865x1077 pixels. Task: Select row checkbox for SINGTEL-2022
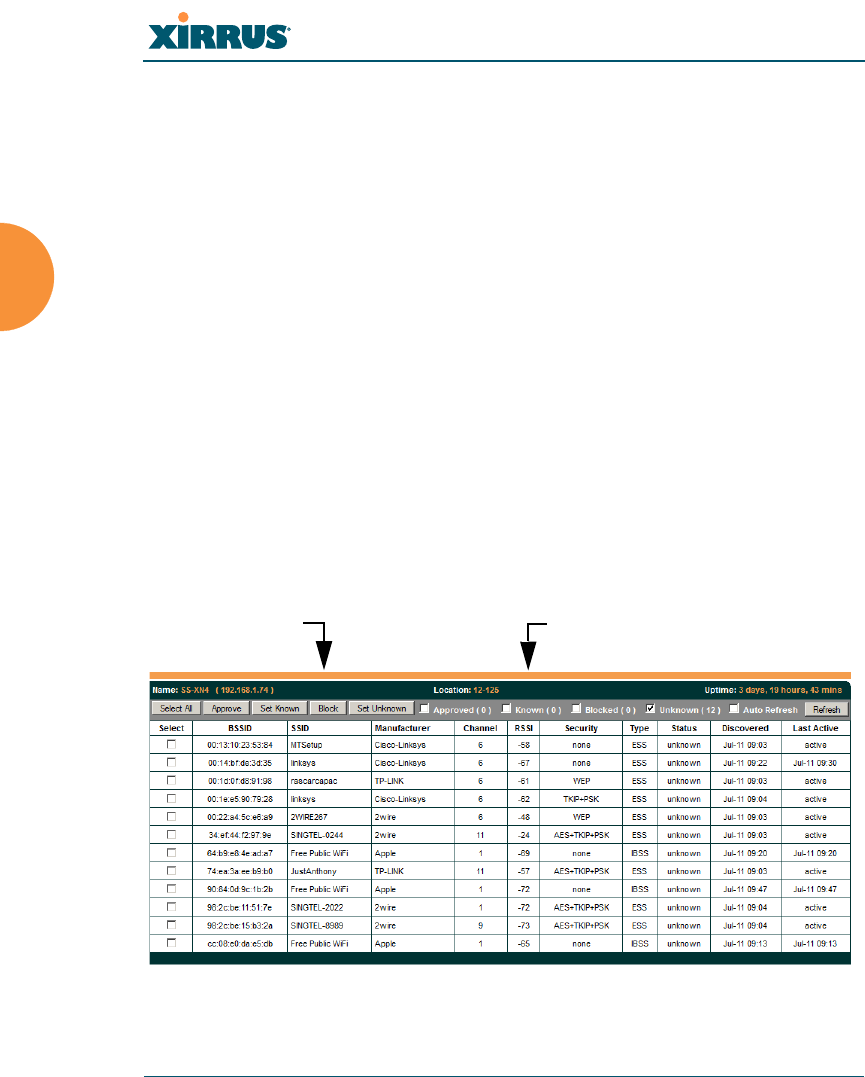click(171, 907)
